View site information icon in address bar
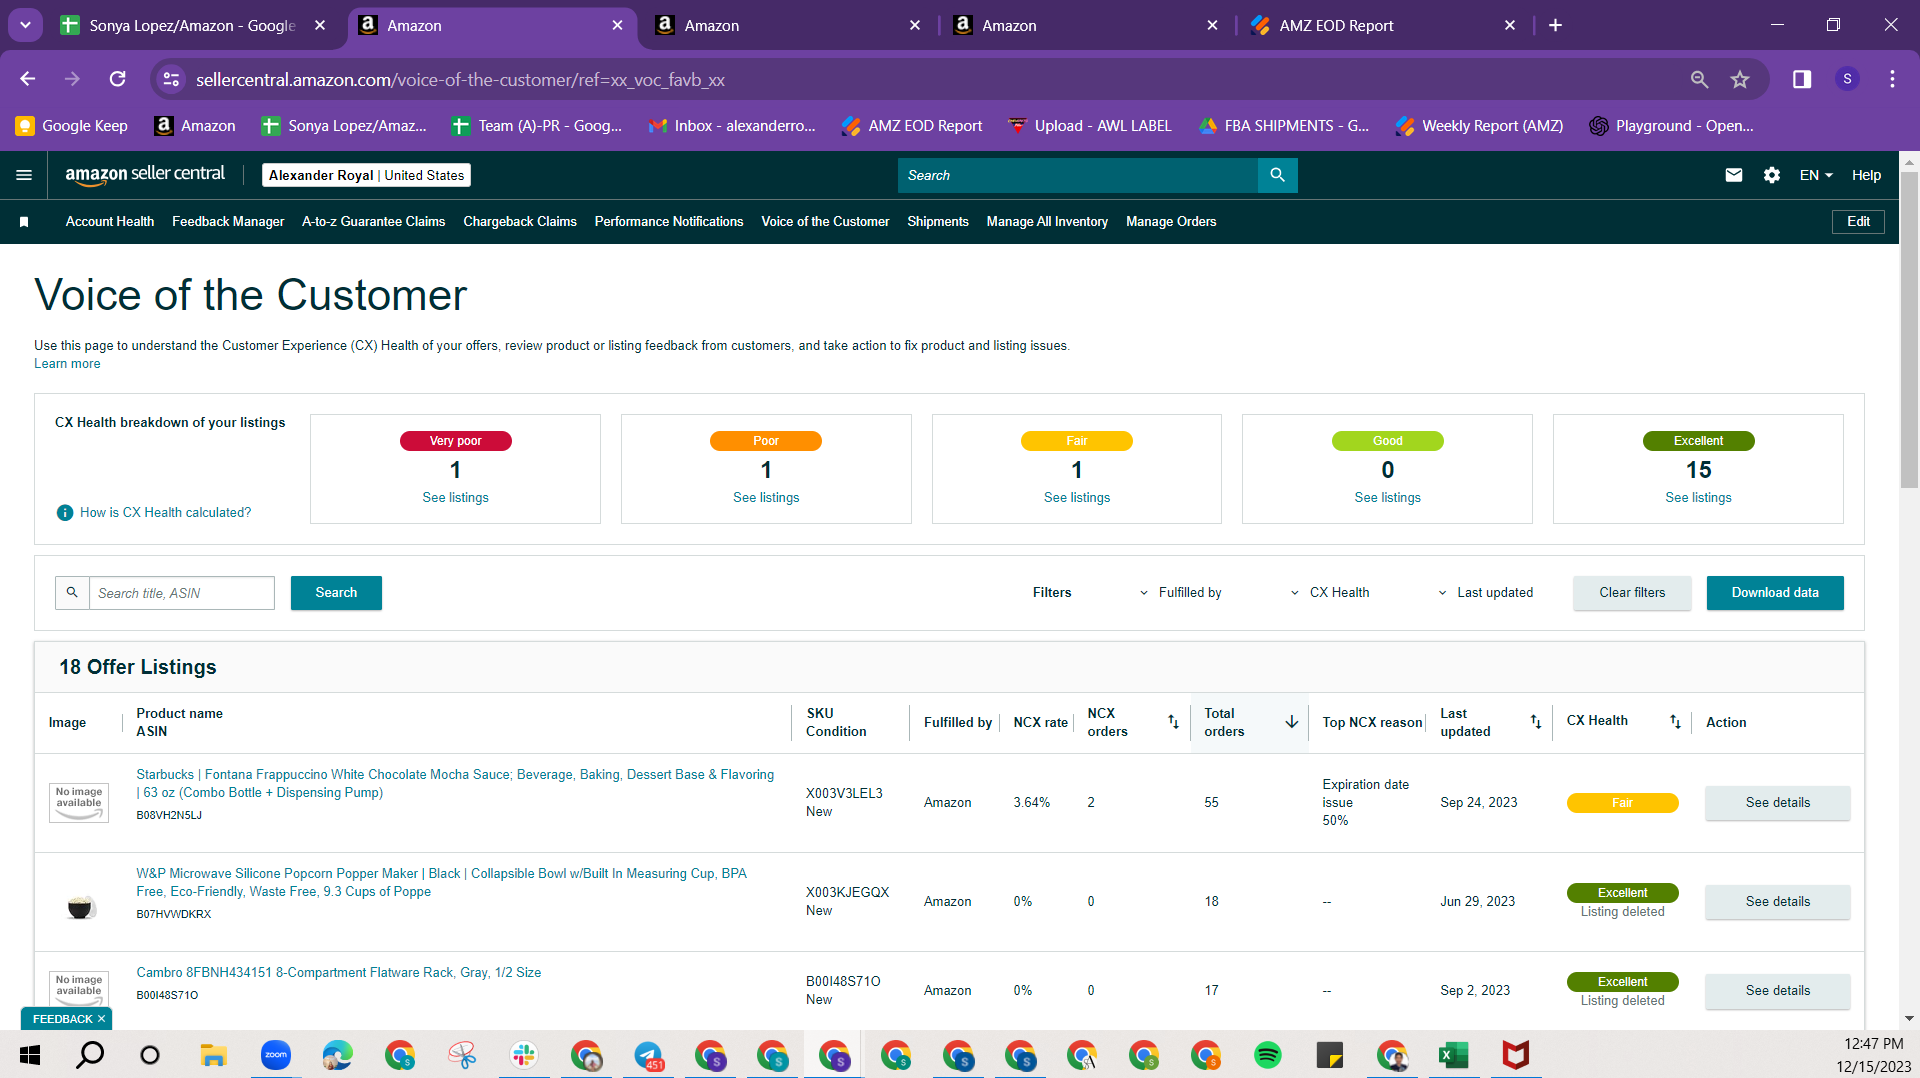 click(x=172, y=79)
